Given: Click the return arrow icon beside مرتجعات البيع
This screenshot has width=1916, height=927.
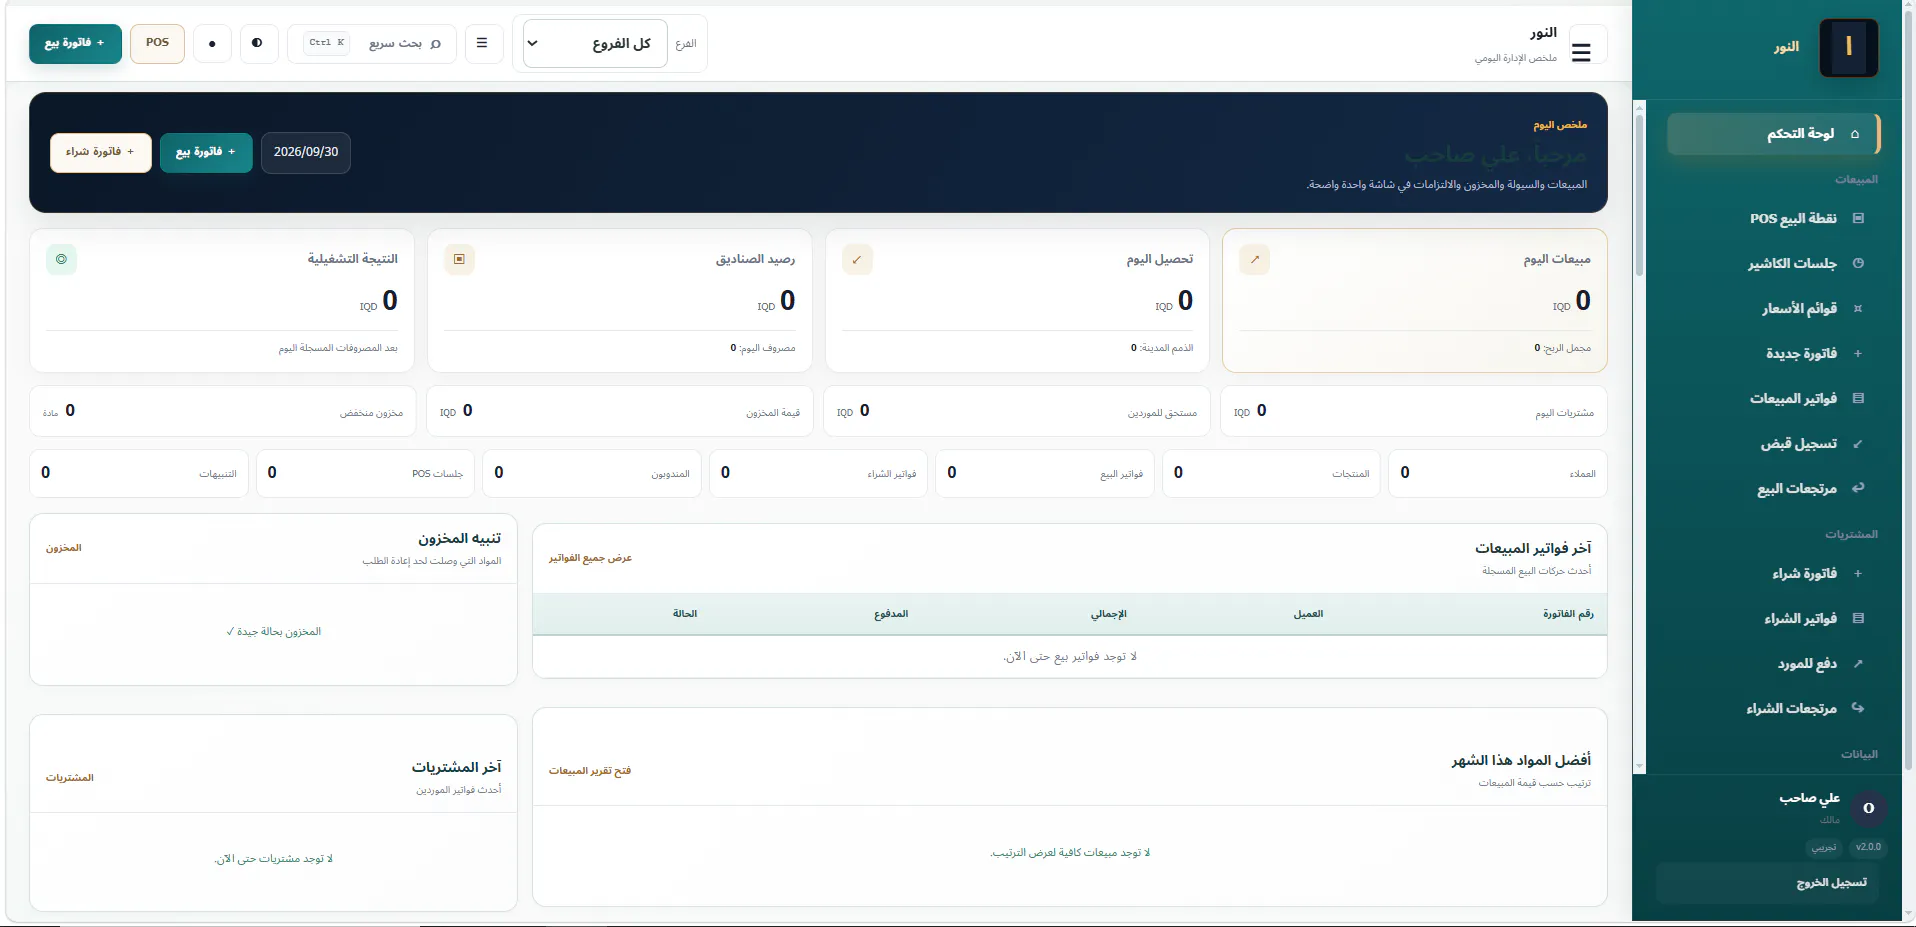Looking at the screenshot, I should pyautogui.click(x=1858, y=488).
